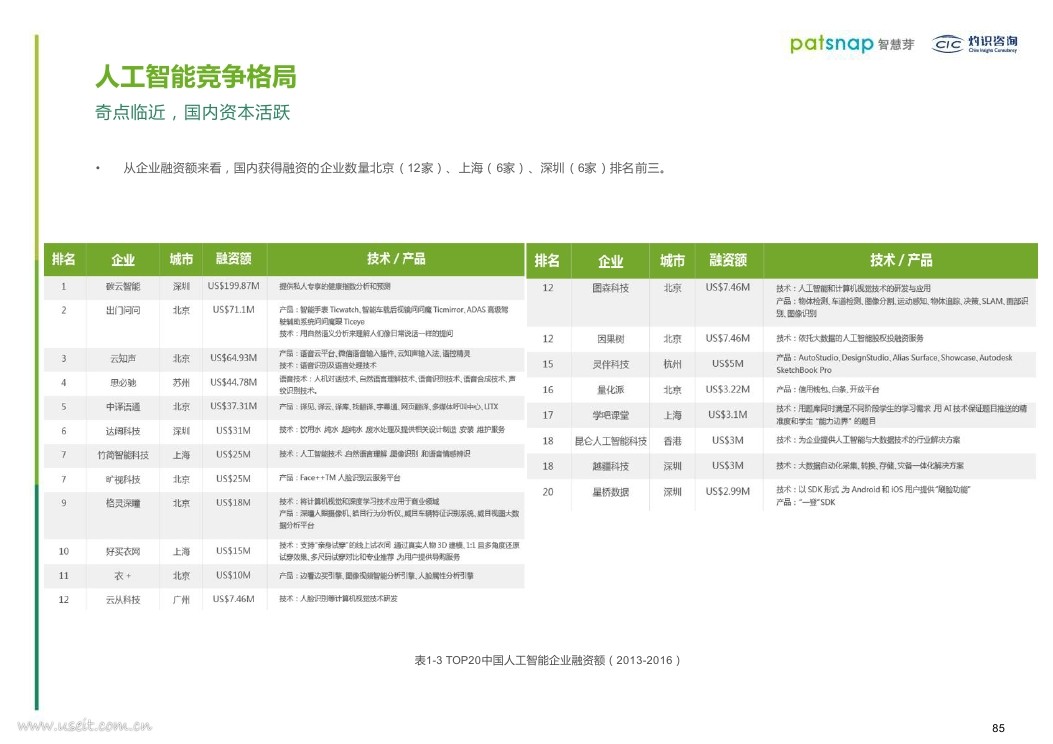Viewport: 1053px width, 744px height.
Task: Click company name 云从科技
Action: tap(123, 600)
